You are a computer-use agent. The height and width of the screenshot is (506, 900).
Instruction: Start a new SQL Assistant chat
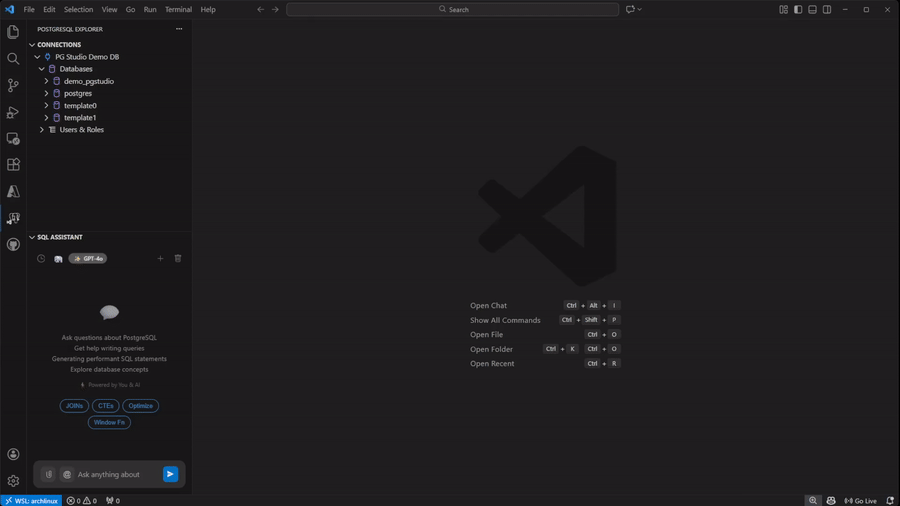(x=160, y=259)
